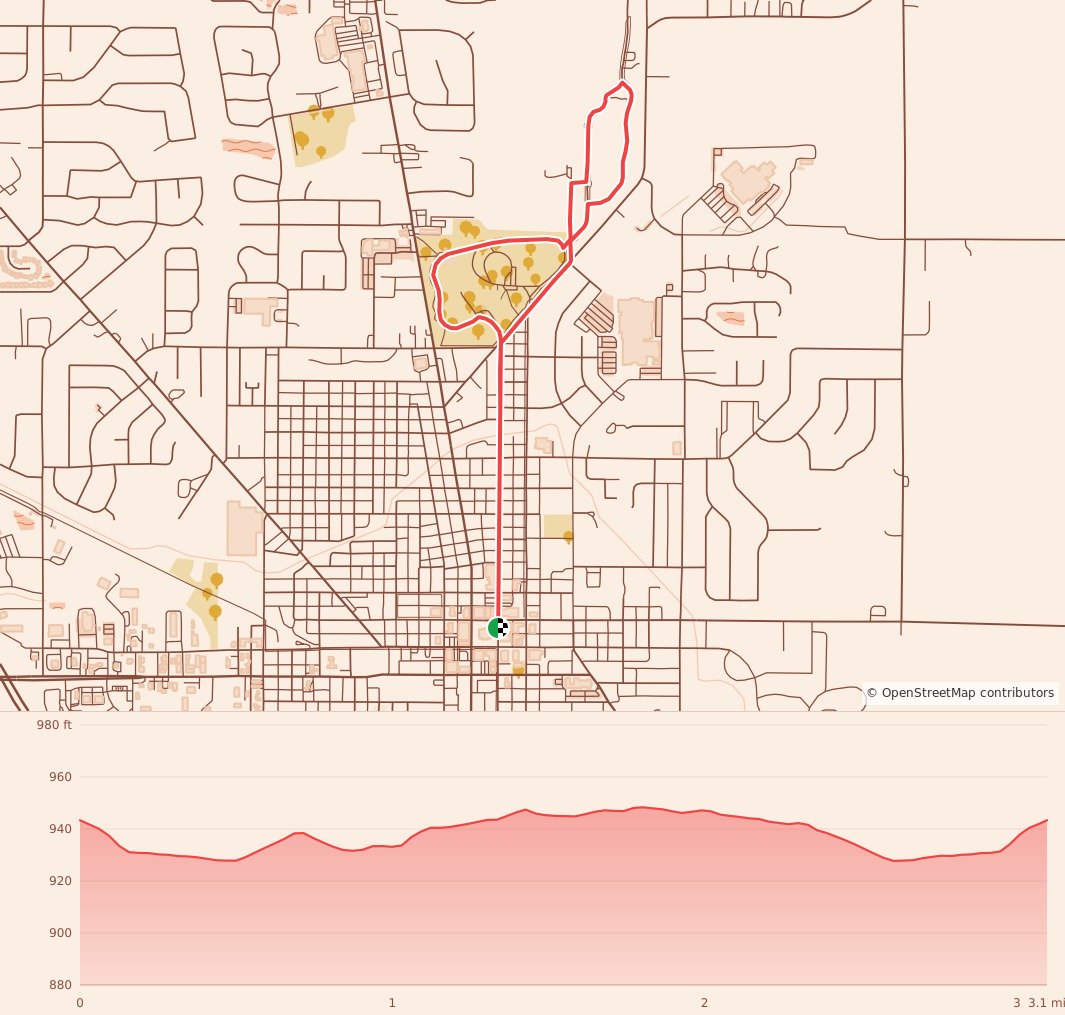Click the 0 mile tick on distance axis
The width and height of the screenshot is (1065, 1015).
pyautogui.click(x=80, y=1002)
